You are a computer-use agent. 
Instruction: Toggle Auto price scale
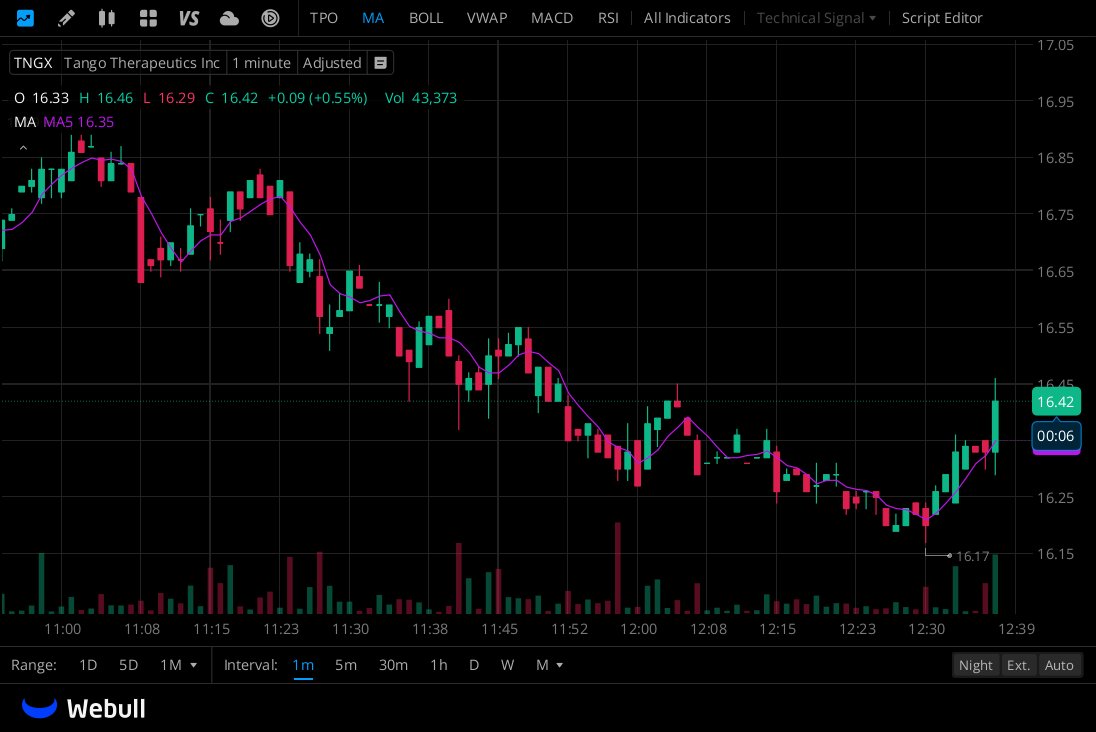(1059, 665)
